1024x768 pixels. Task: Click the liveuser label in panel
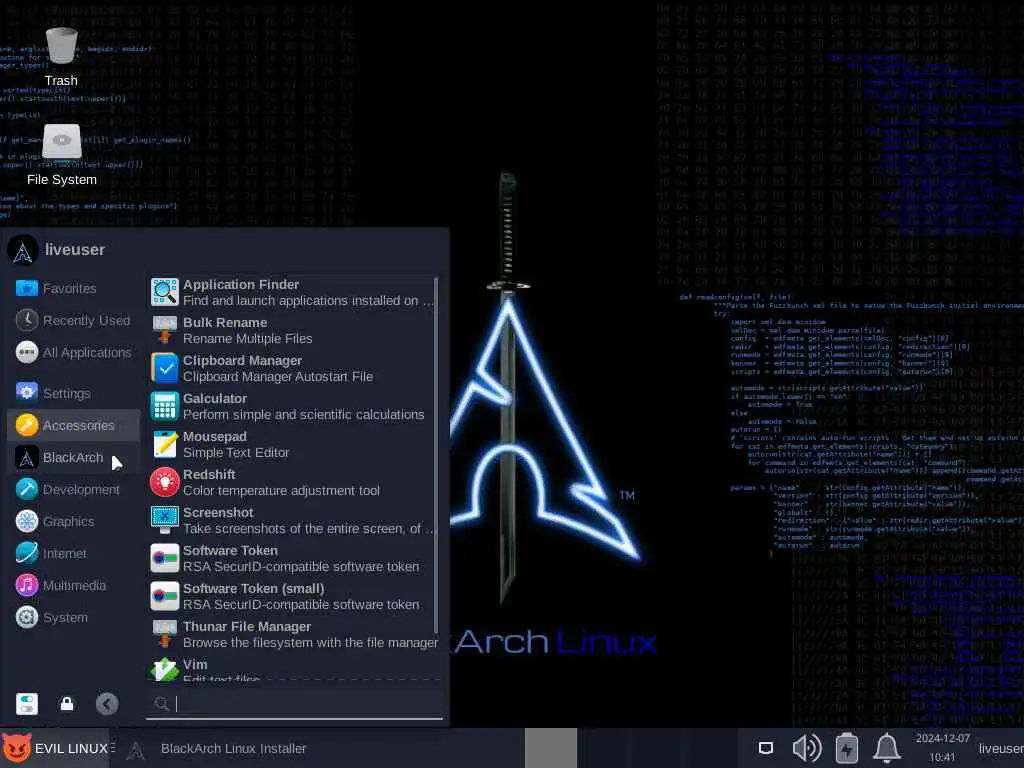coord(1000,748)
